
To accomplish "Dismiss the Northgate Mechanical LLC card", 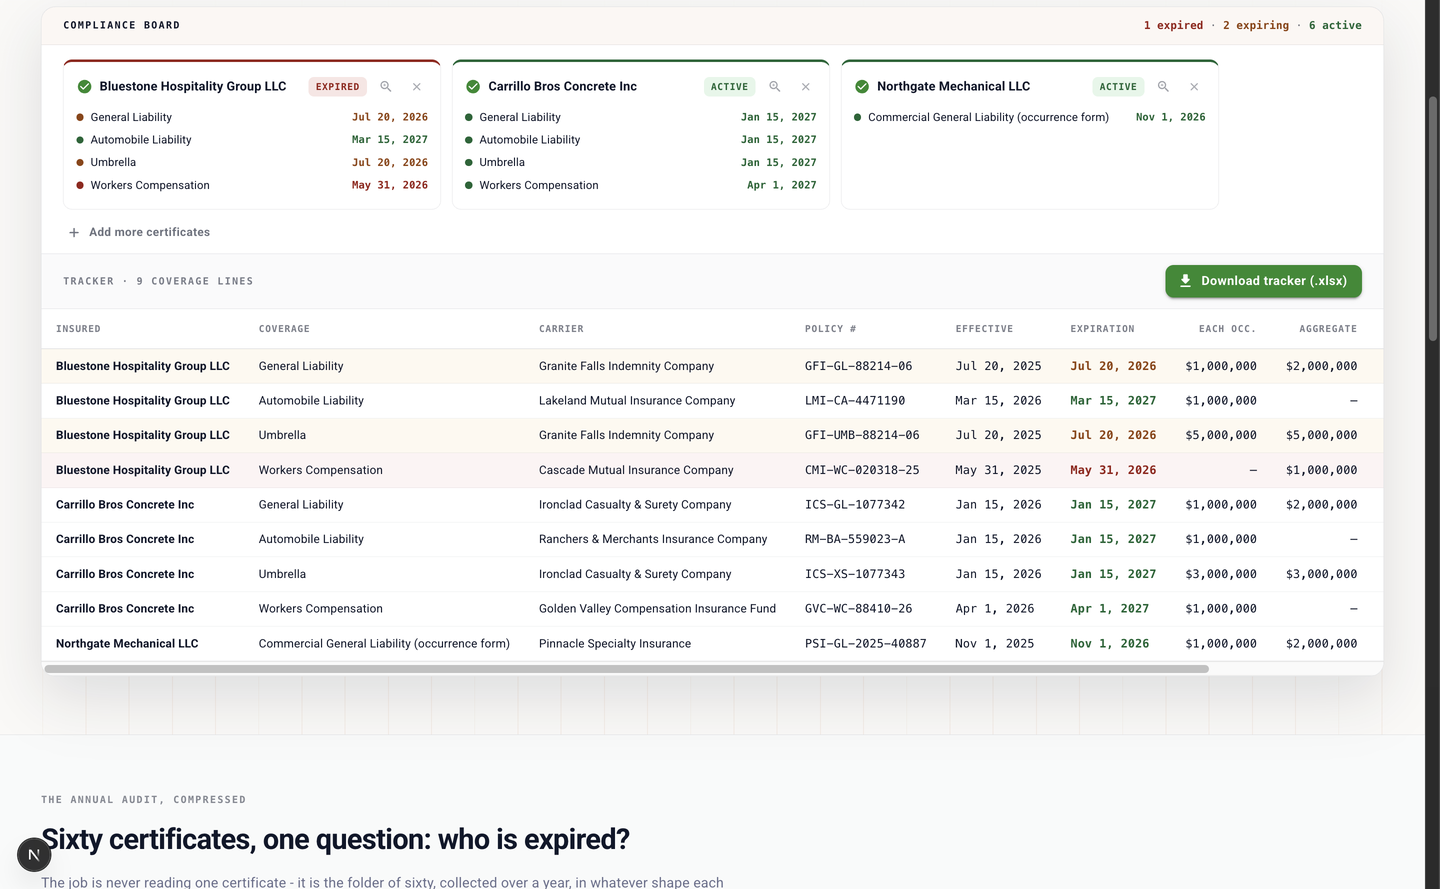I will coord(1194,87).
